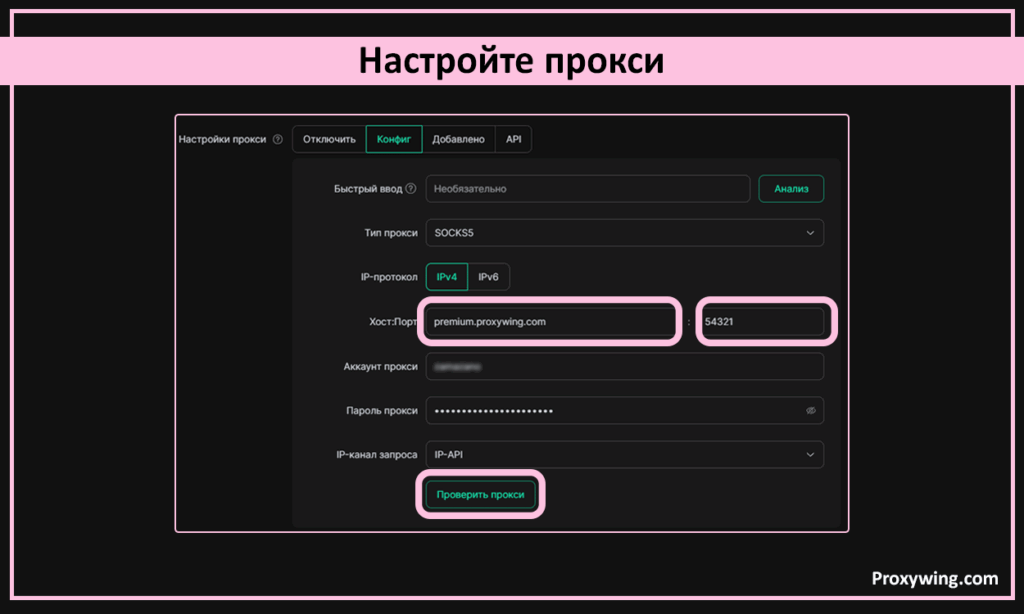Screen dimensions: 1024x614
Task: Focus the Аккаунт прокси input field
Action: pyautogui.click(x=624, y=367)
